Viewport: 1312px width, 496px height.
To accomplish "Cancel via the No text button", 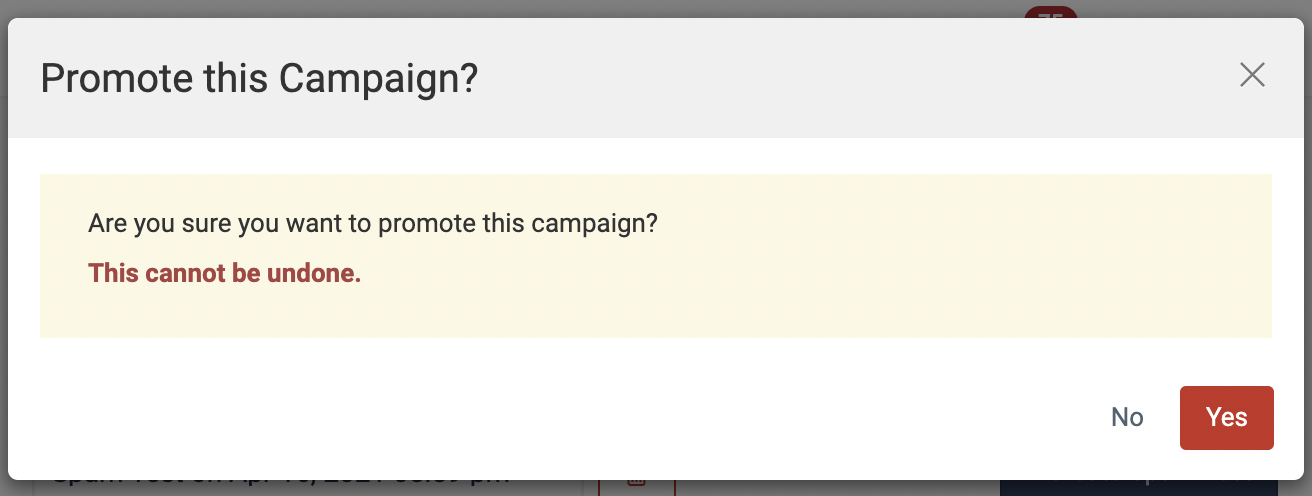I will coord(1127,417).
